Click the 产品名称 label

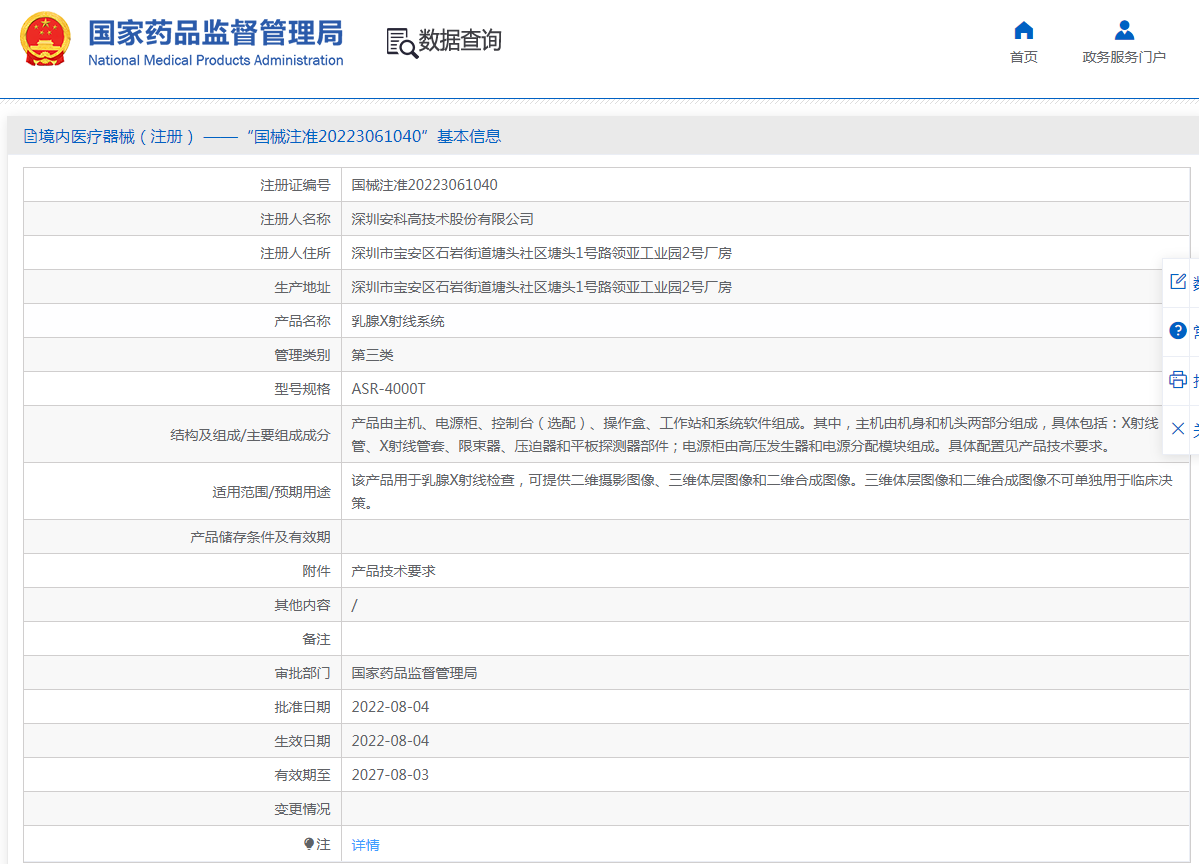[x=302, y=321]
